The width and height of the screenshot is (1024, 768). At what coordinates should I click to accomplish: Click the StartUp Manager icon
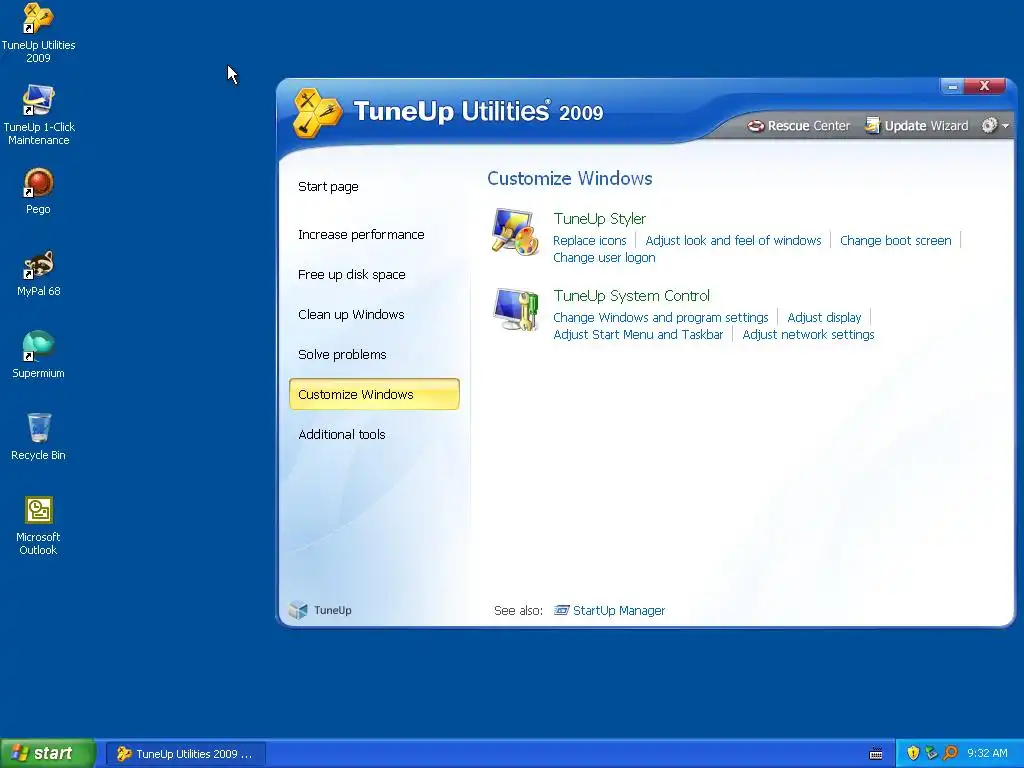tap(561, 610)
